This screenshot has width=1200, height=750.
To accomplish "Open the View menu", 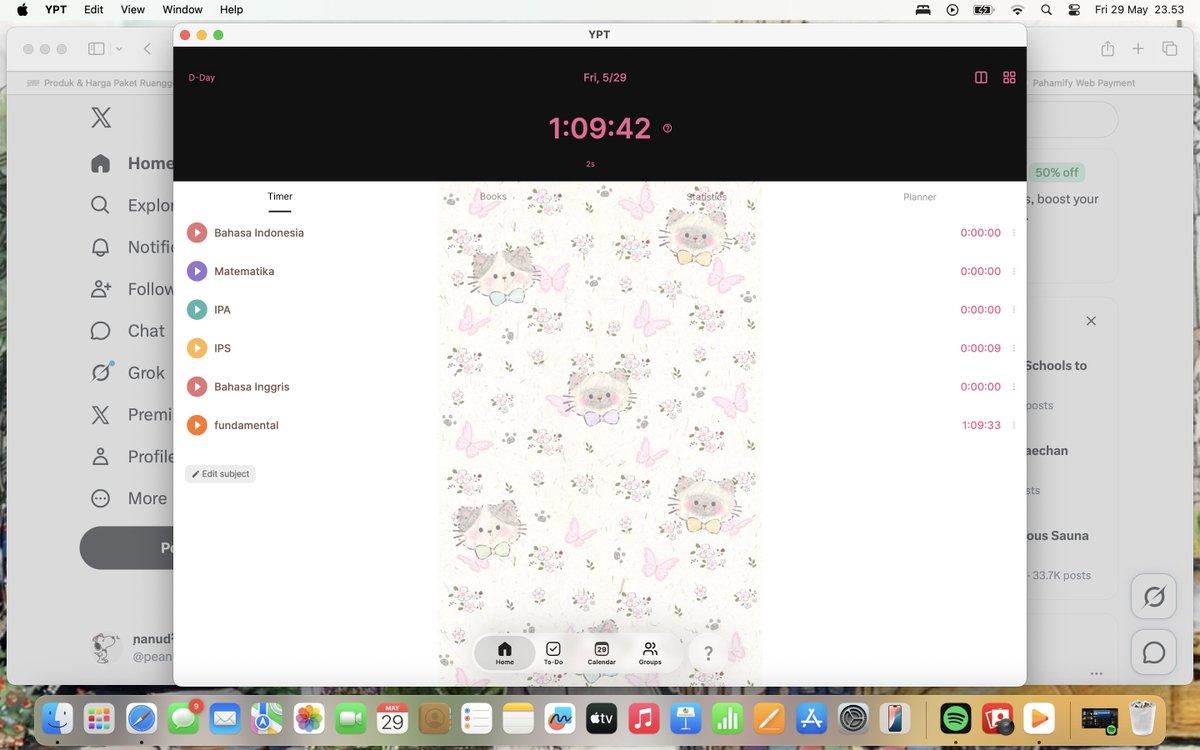I will coord(132,9).
